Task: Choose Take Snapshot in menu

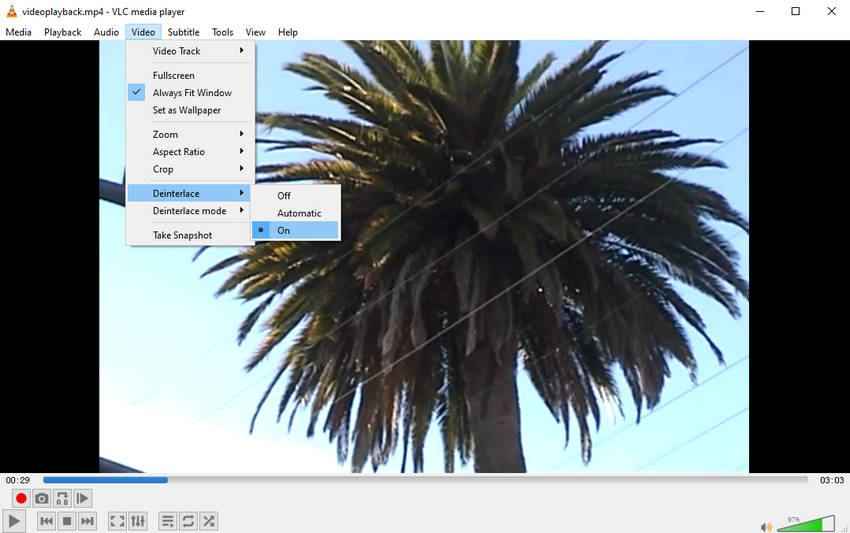Action: coord(190,235)
